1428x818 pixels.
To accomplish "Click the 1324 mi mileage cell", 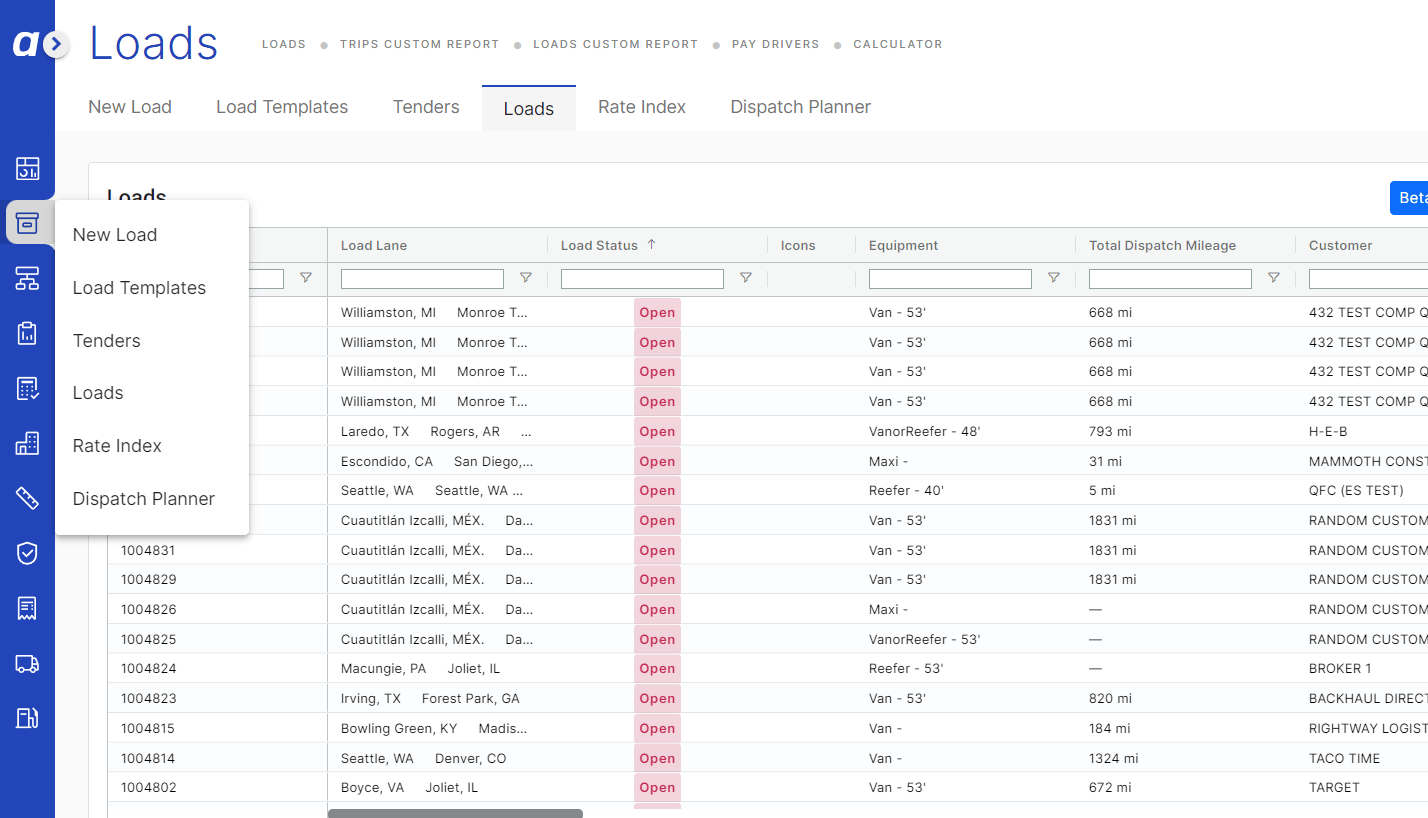I will 1113,758.
